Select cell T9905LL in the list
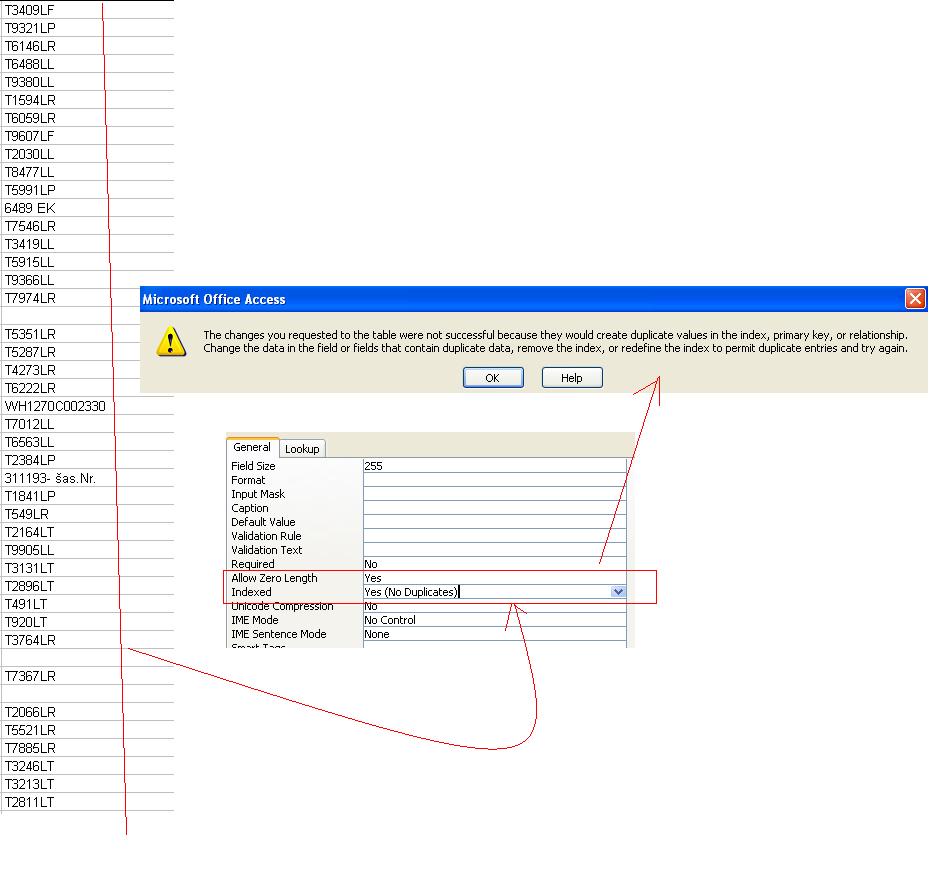Image resolution: width=935 pixels, height=874 pixels. tap(88, 550)
